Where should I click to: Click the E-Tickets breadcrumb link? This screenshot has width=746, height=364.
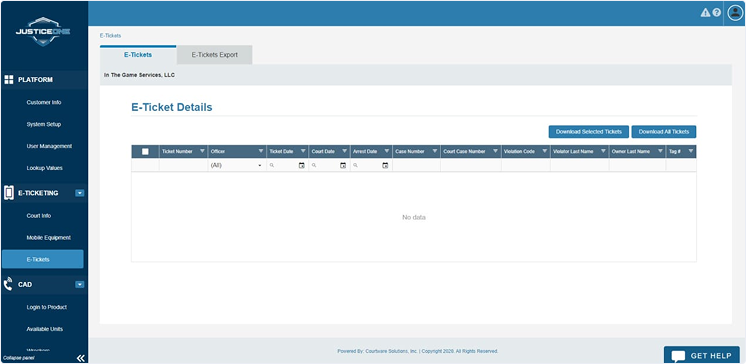click(x=110, y=36)
